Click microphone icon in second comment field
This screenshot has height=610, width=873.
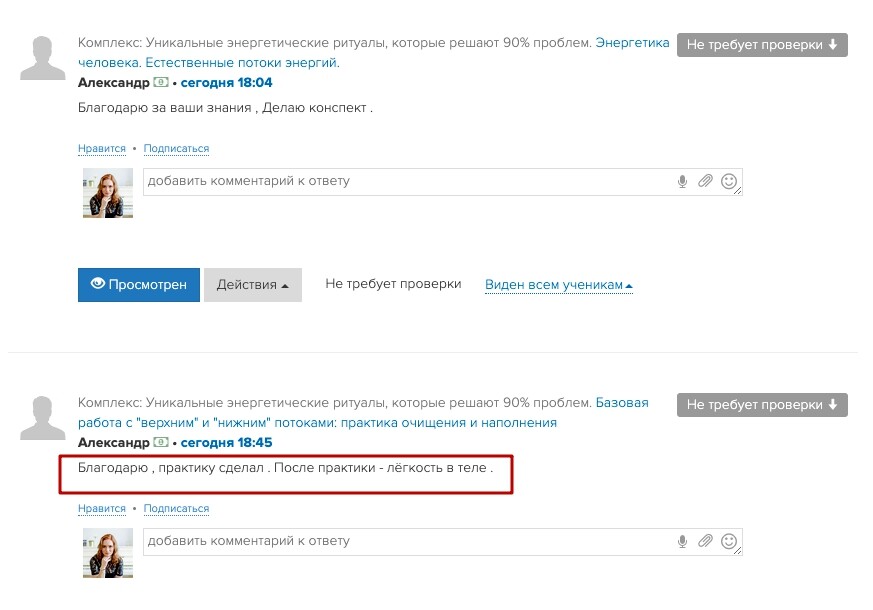pos(683,541)
